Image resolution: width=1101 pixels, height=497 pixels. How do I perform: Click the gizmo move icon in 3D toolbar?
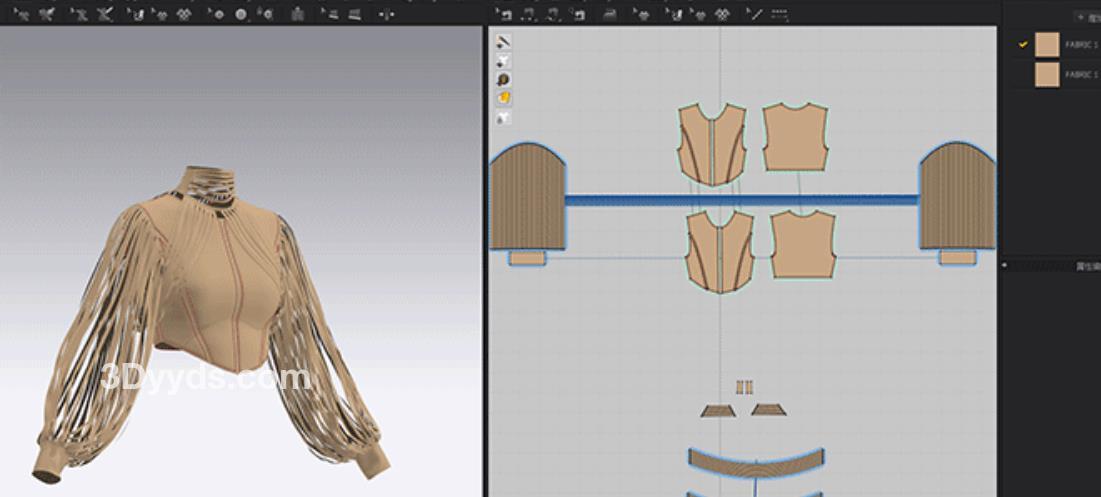click(x=387, y=14)
